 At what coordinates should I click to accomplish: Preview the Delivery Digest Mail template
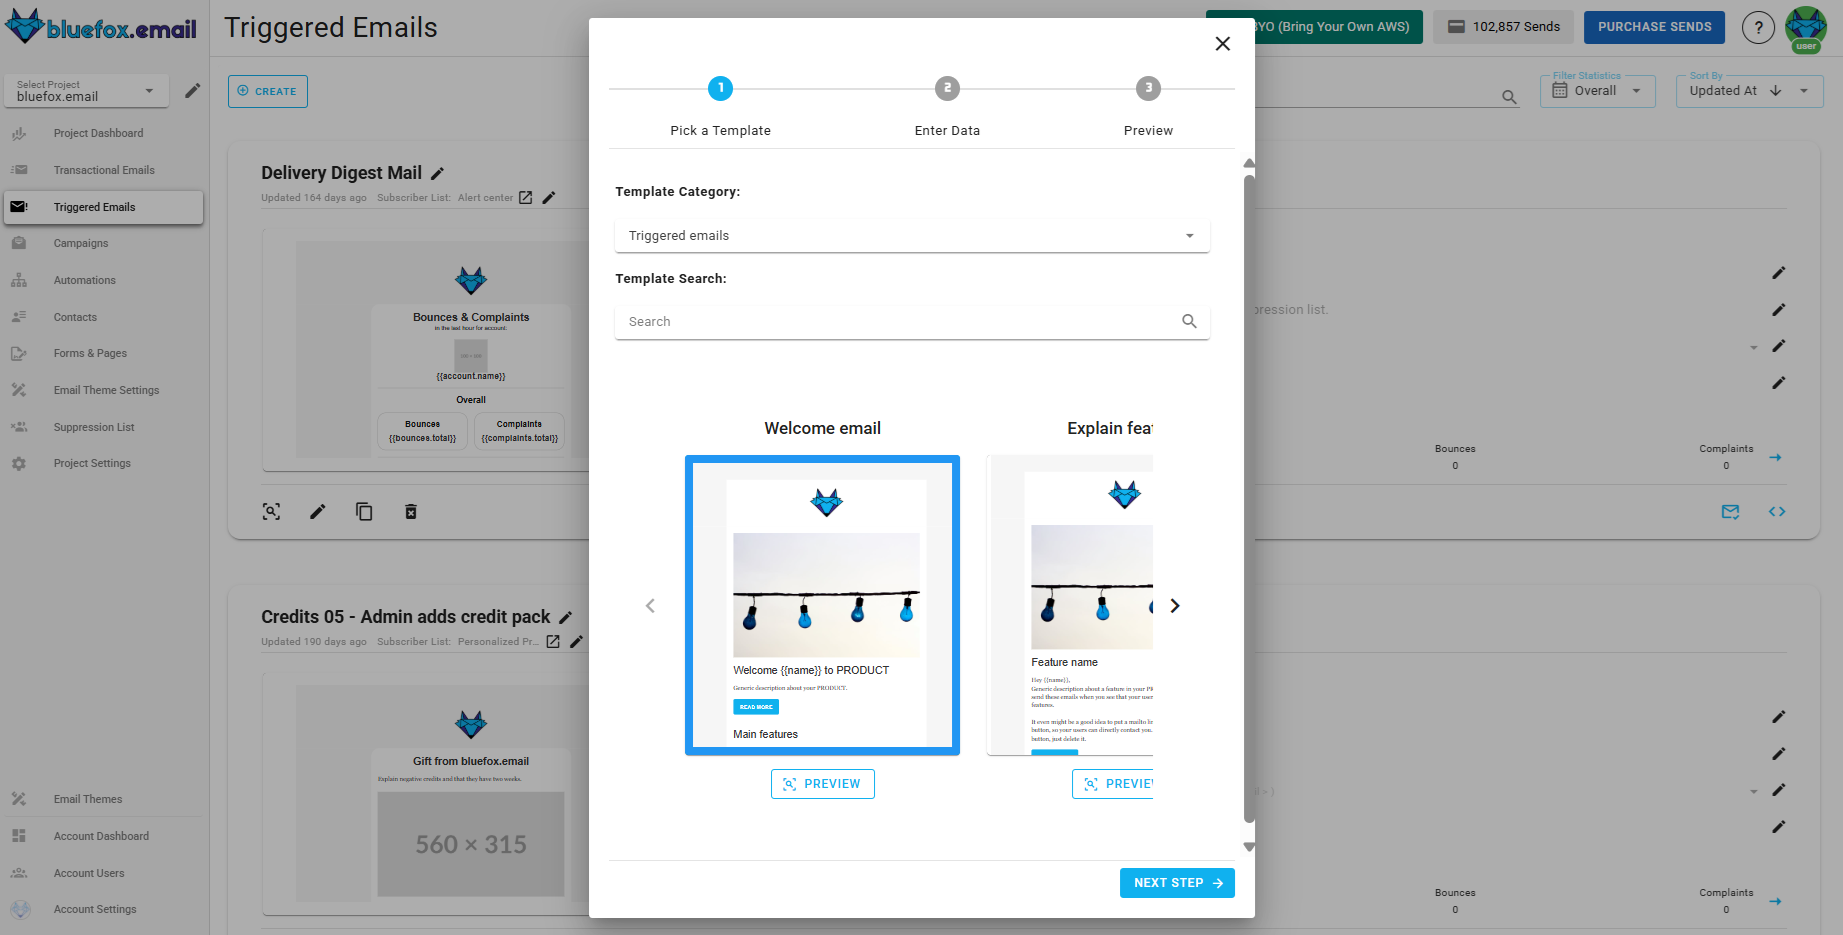coord(271,511)
